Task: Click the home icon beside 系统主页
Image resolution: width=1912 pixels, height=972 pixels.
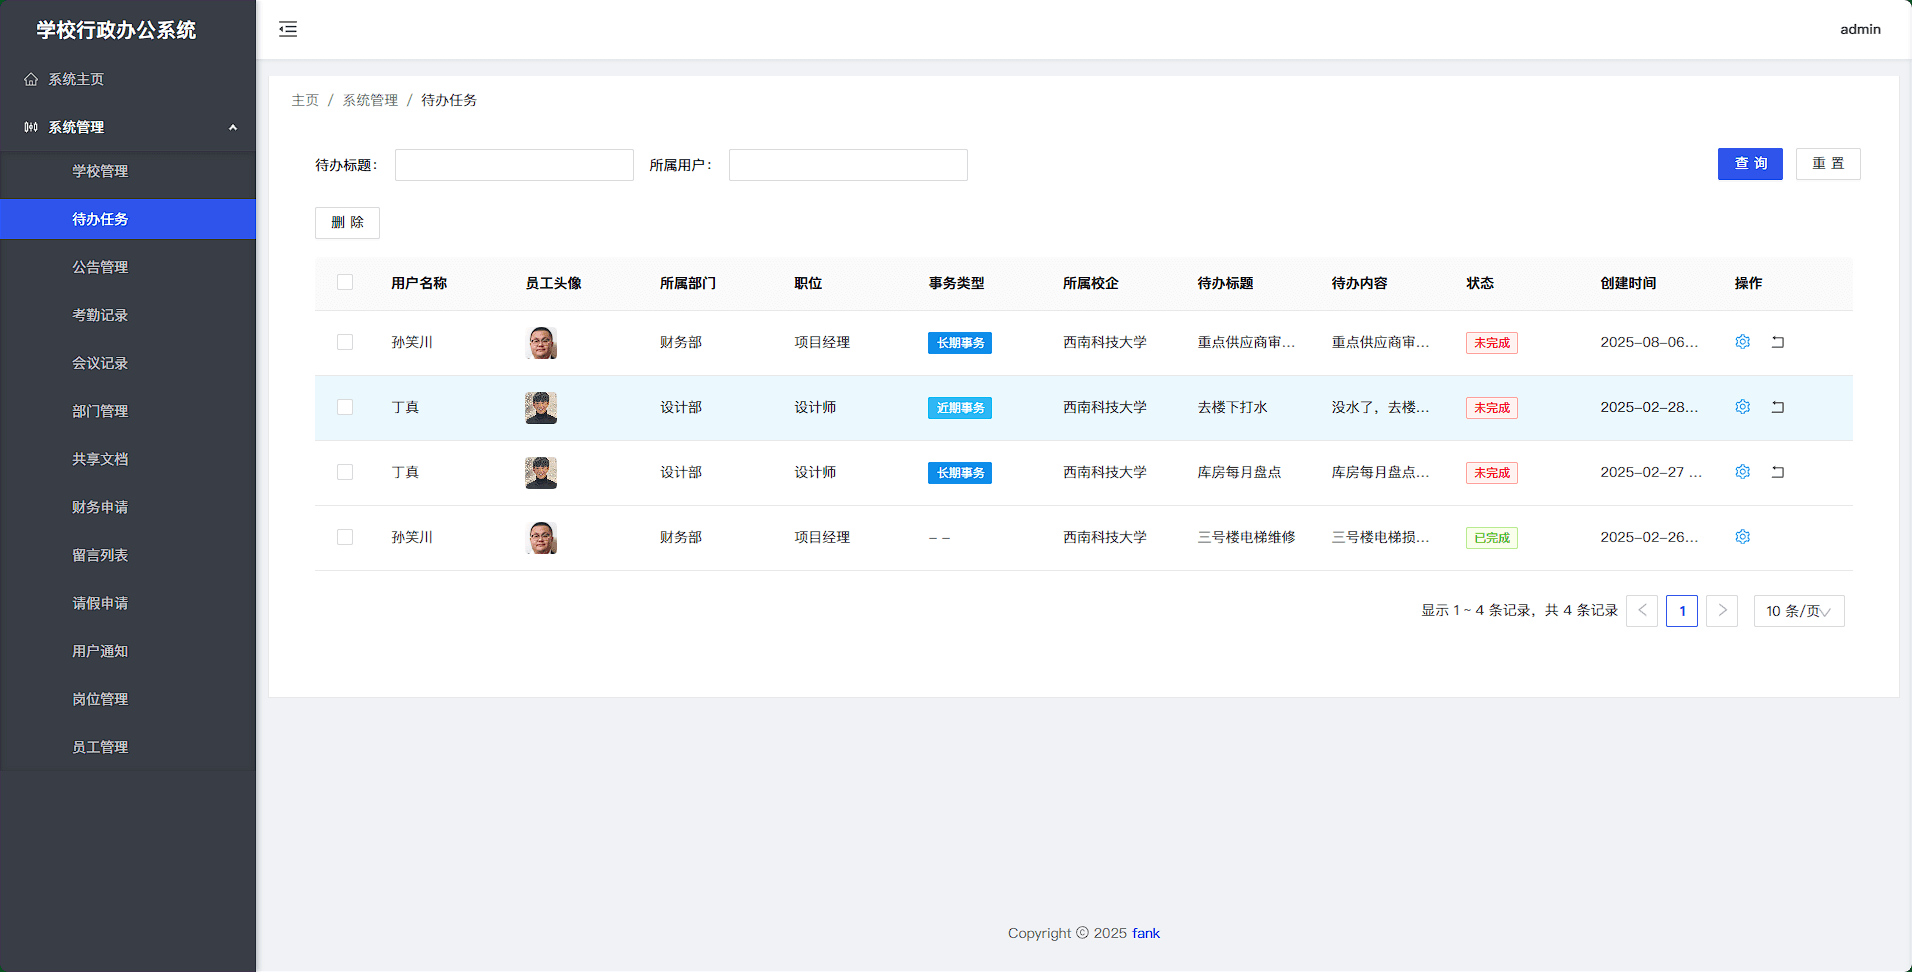Action: click(x=31, y=79)
